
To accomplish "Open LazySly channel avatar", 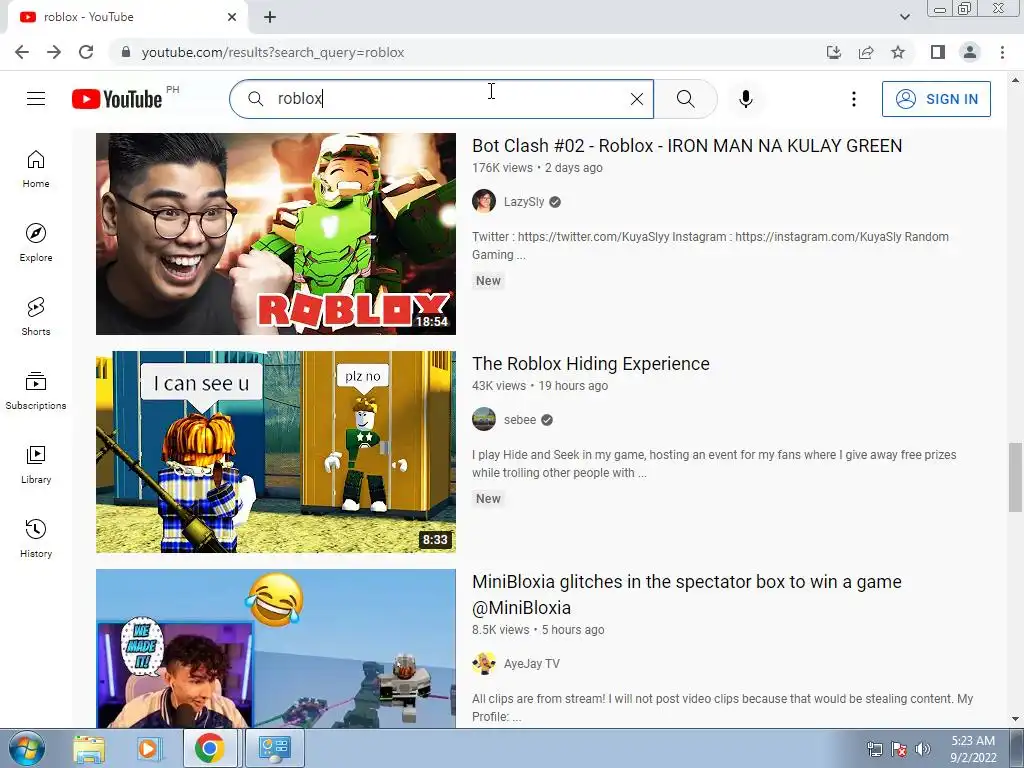I will pos(484,201).
